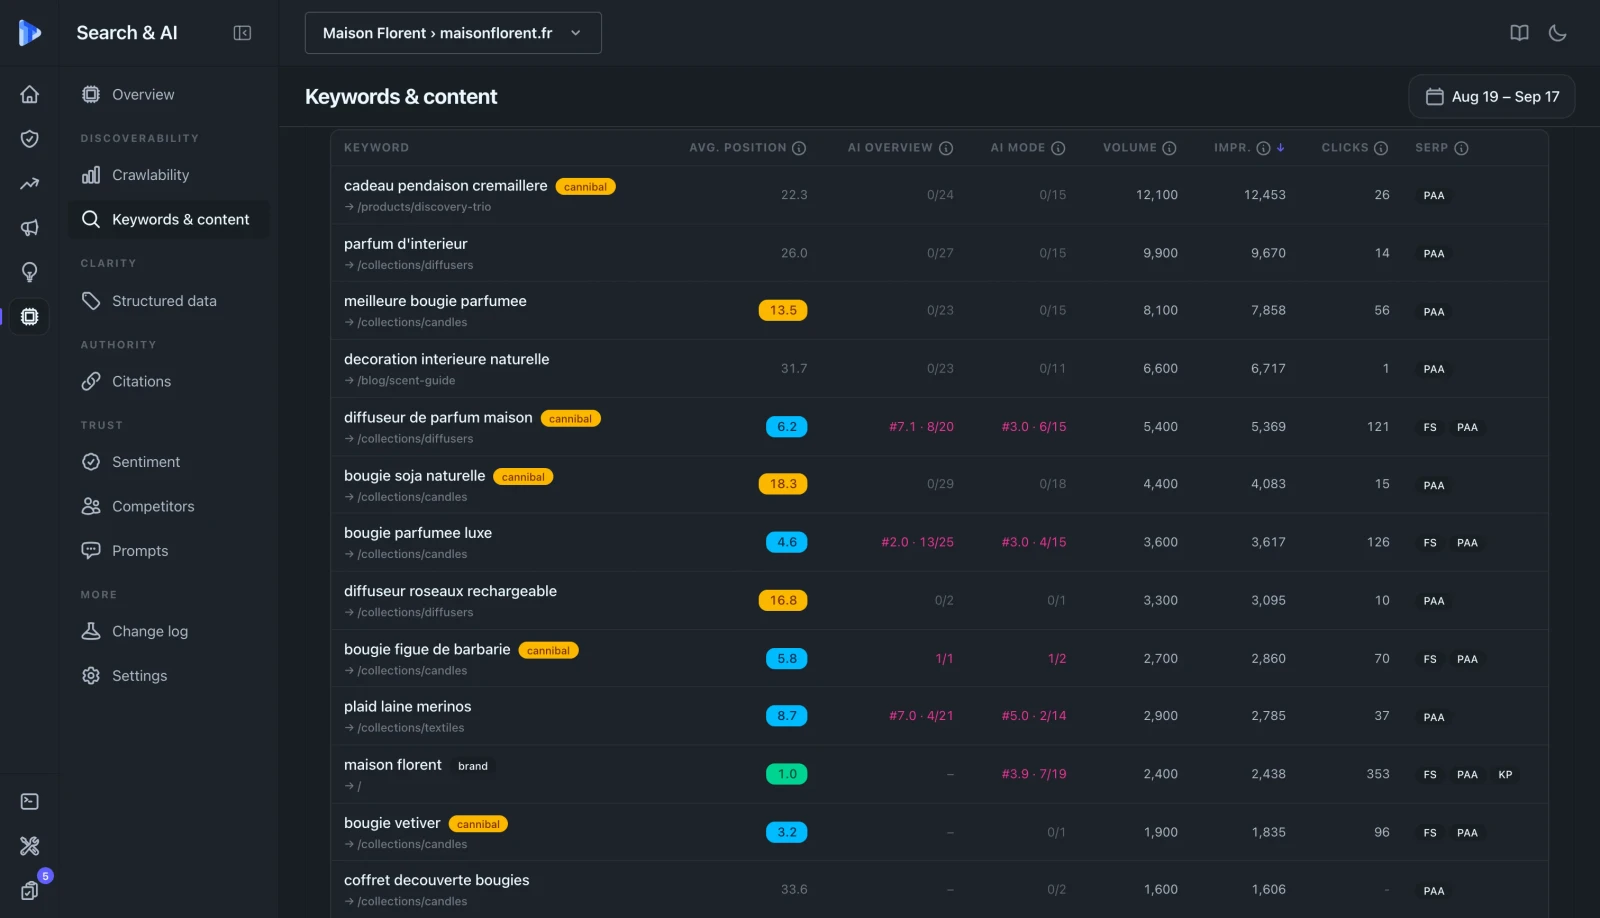Open Crawlability section
Image resolution: width=1600 pixels, height=918 pixels.
[x=169, y=175]
